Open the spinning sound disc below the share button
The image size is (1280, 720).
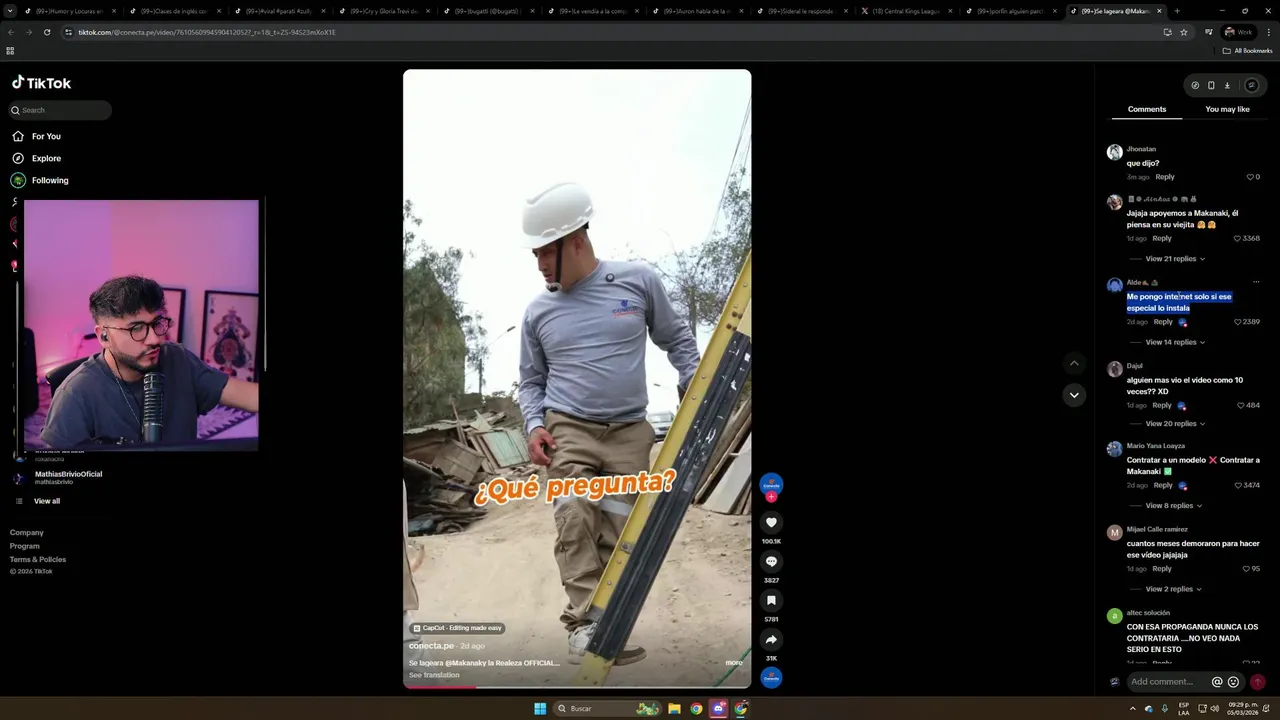click(x=771, y=677)
